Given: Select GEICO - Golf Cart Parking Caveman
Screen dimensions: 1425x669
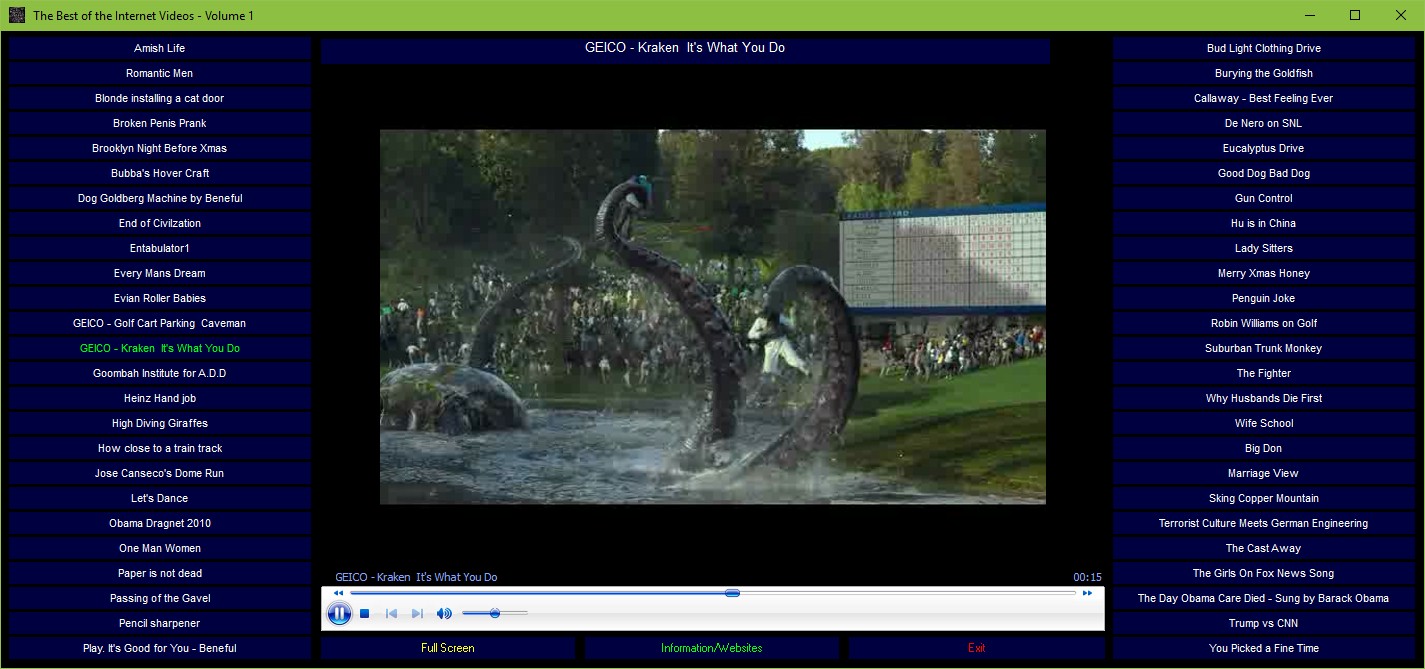Looking at the screenshot, I should pyautogui.click(x=160, y=323).
